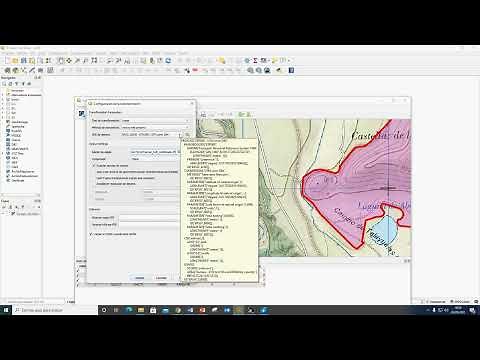
Task: Open the Proyecto menu
Action: (8, 53)
